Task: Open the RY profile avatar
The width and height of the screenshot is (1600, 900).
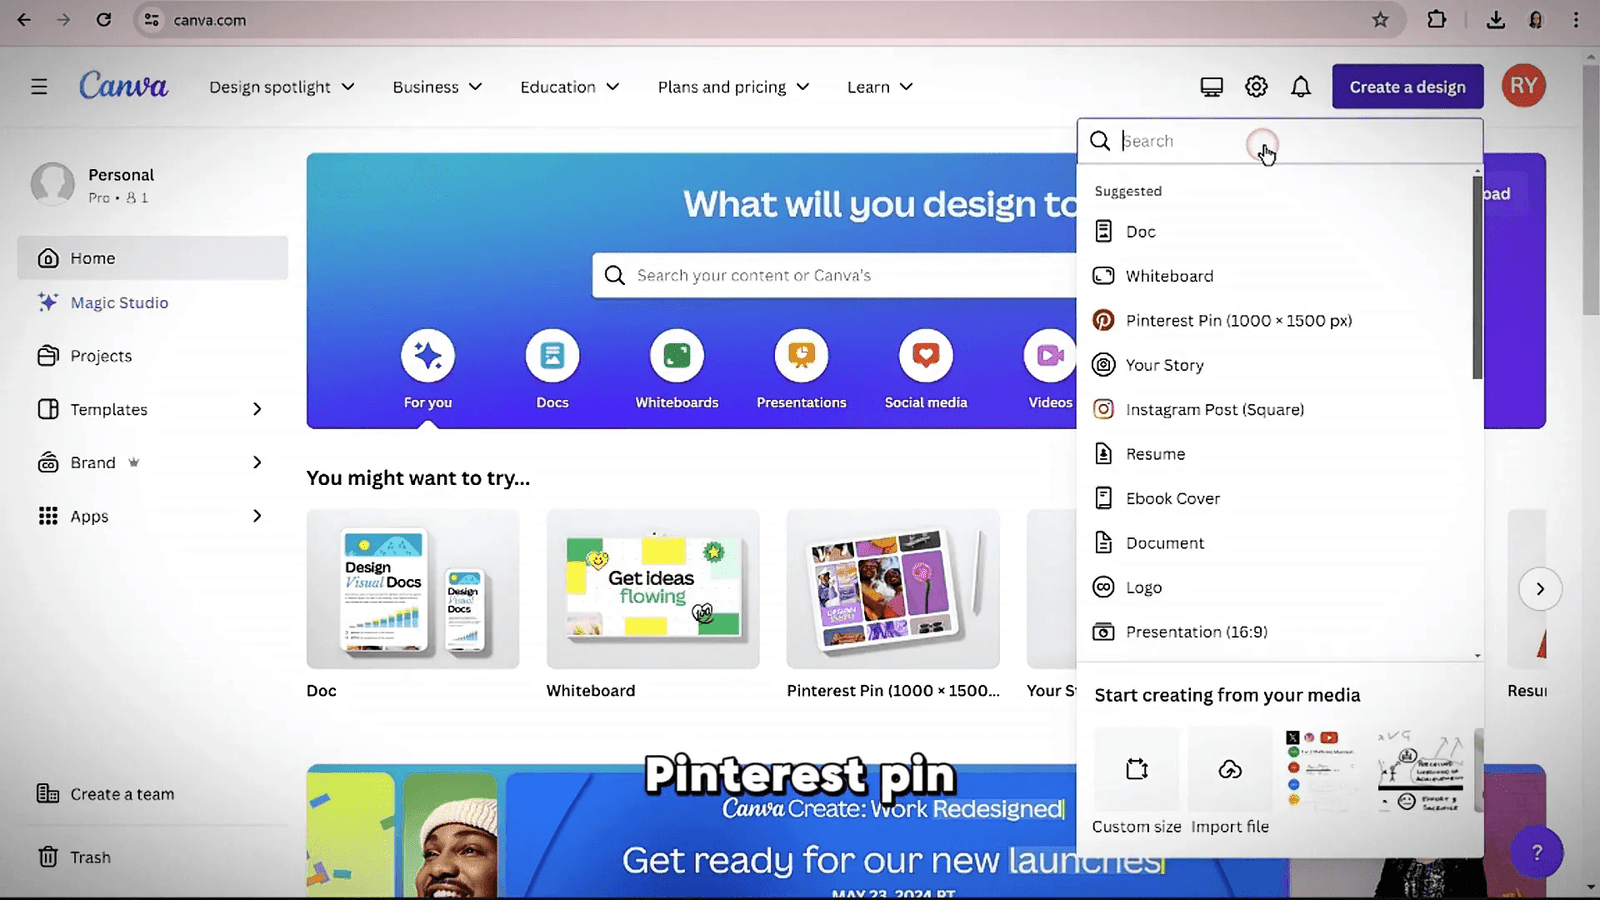Action: click(x=1523, y=86)
